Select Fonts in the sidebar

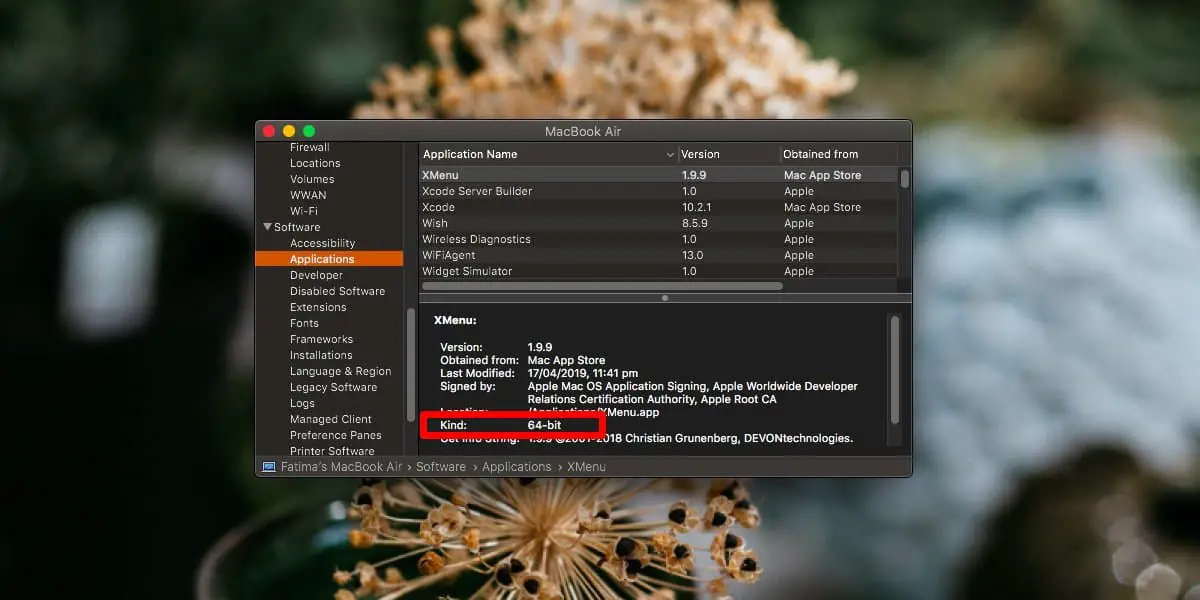[304, 323]
